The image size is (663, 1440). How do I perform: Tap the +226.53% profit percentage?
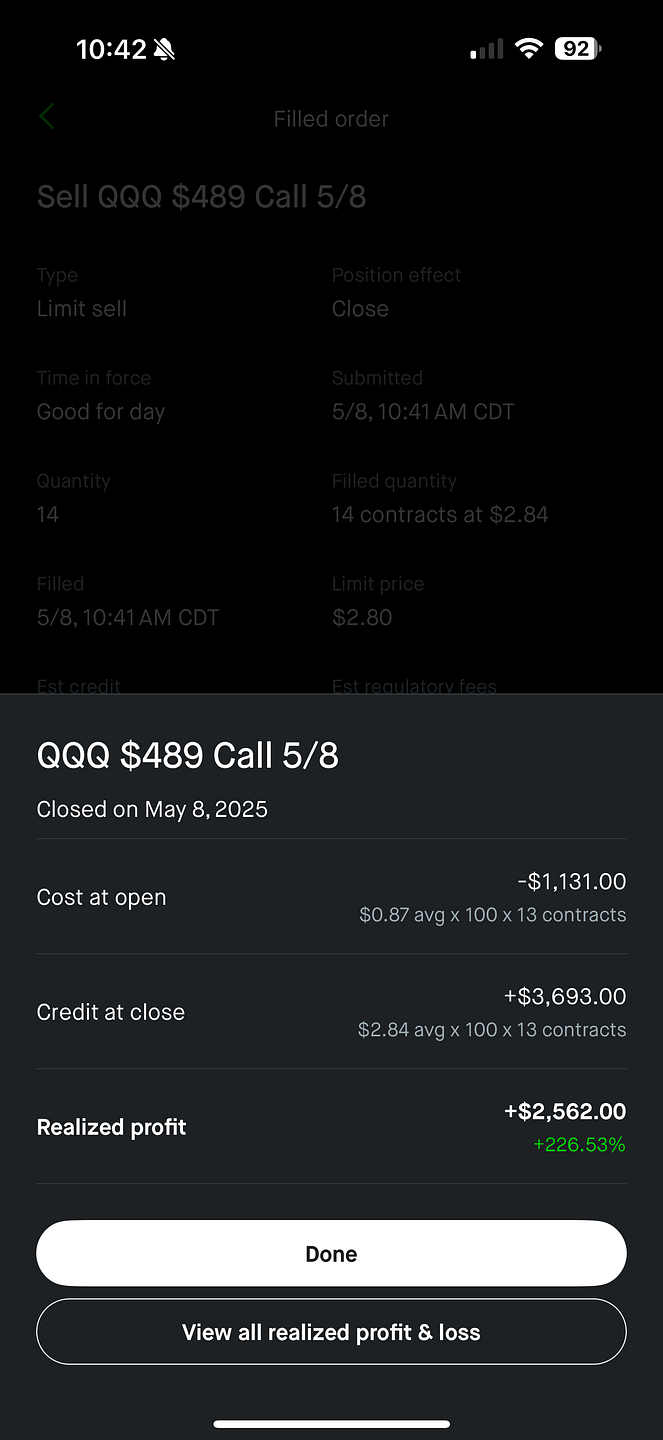coord(579,1145)
